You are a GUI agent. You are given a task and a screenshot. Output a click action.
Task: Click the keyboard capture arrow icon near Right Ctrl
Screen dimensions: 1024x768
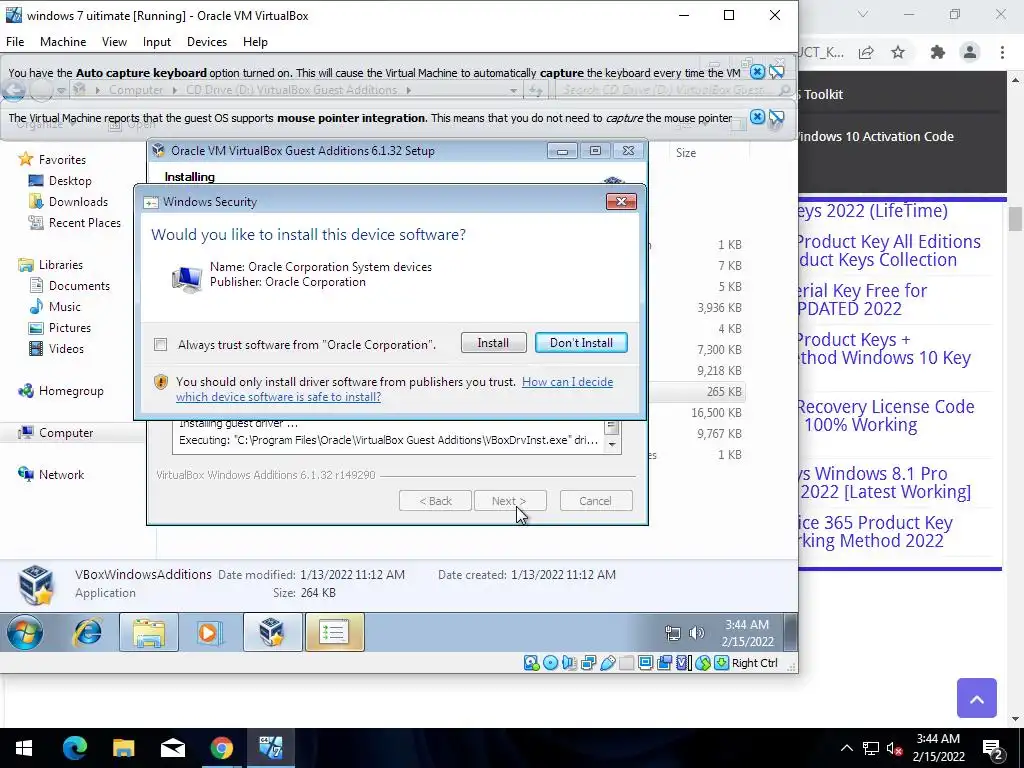[x=721, y=663]
